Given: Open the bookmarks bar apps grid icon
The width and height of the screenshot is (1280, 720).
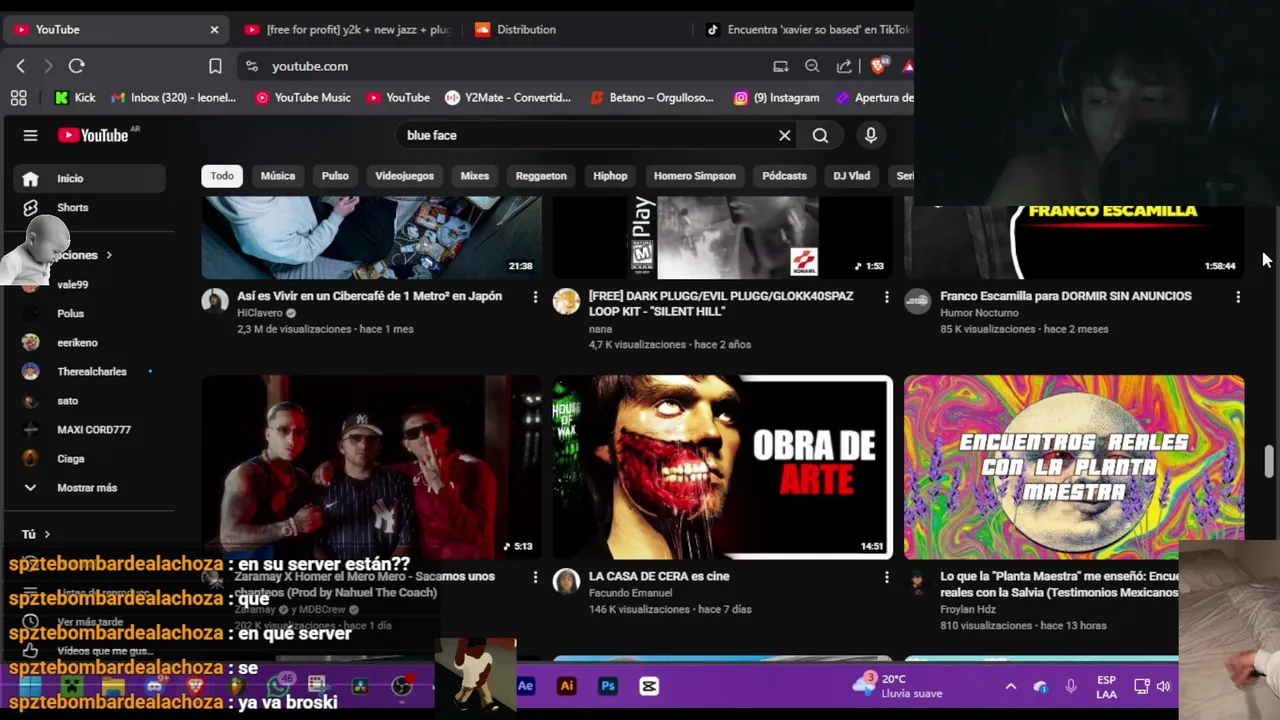Looking at the screenshot, I should (18, 97).
